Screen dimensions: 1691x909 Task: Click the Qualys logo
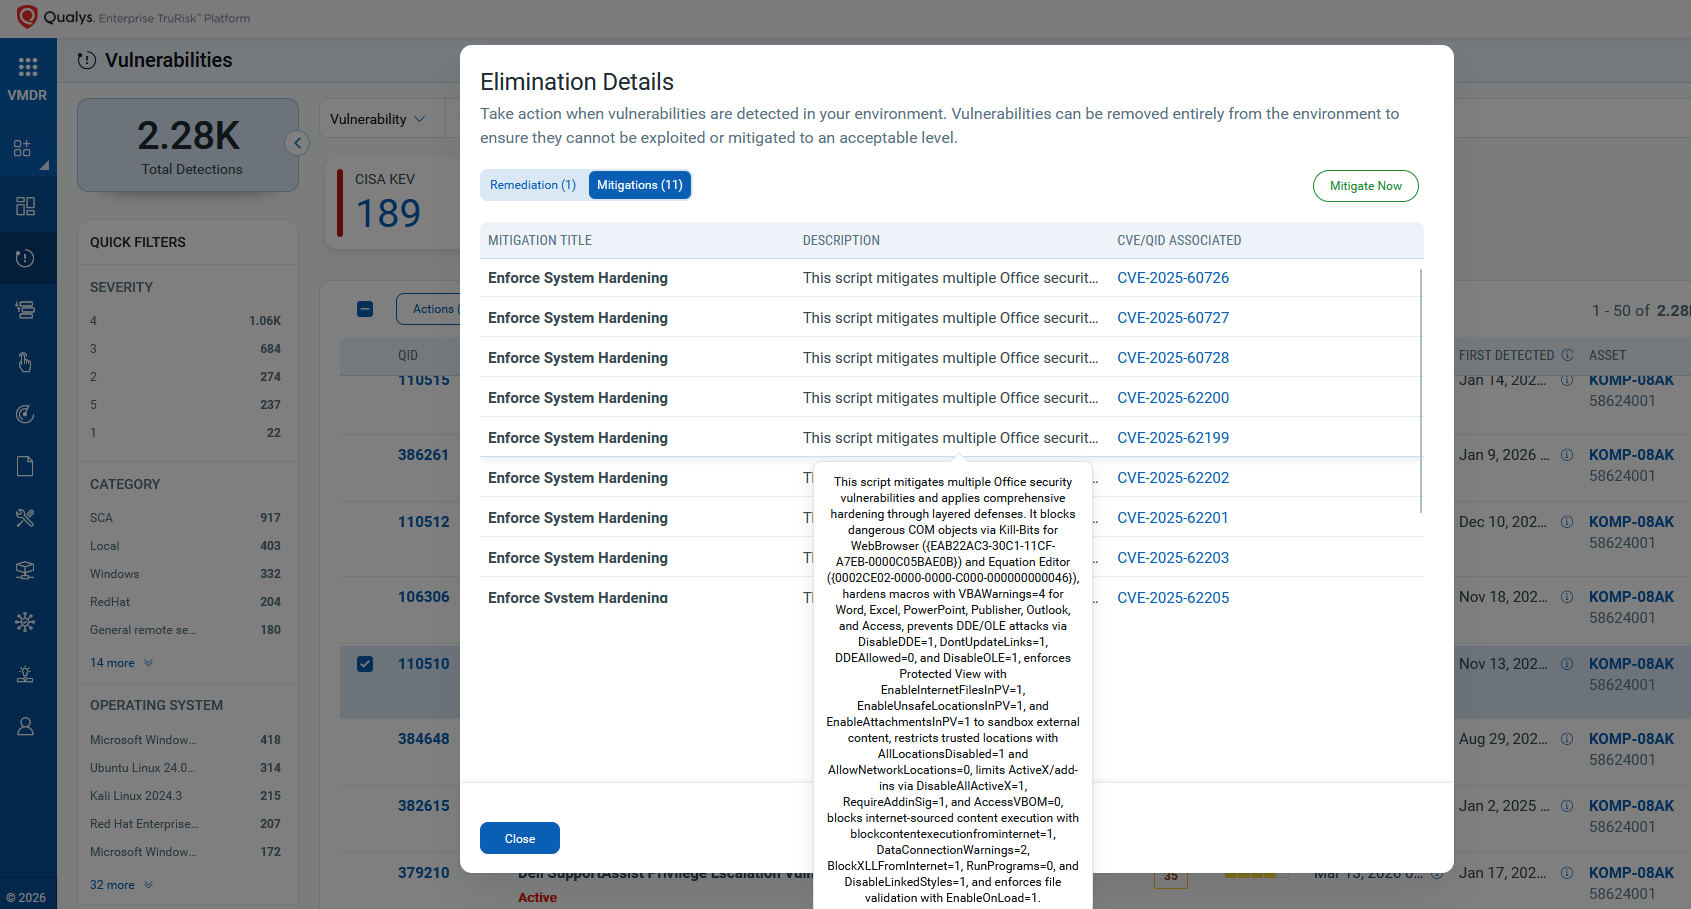(27, 17)
